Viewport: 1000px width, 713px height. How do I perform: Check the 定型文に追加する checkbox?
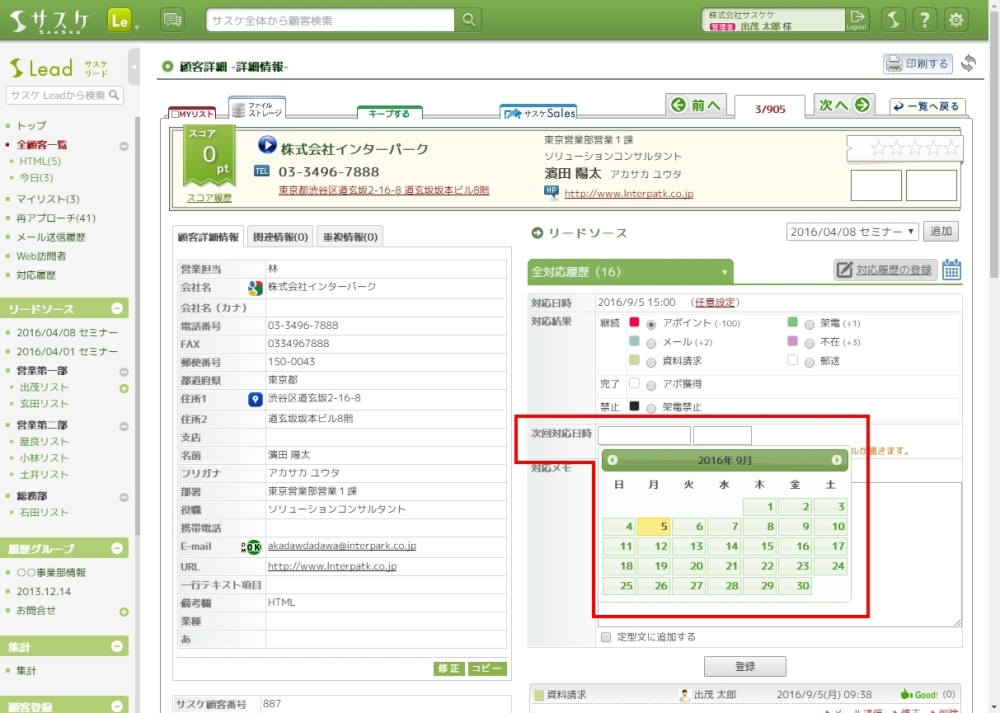pos(606,637)
